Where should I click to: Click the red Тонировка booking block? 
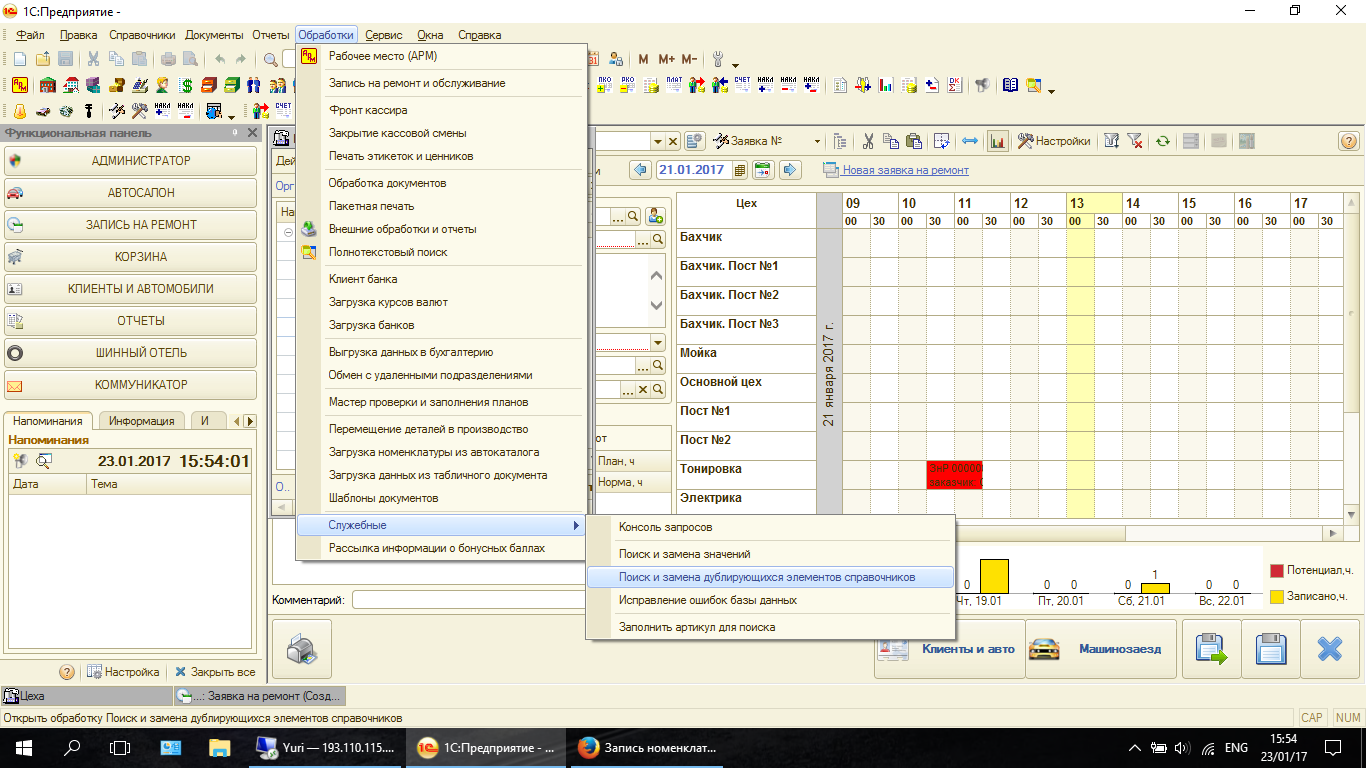click(954, 475)
